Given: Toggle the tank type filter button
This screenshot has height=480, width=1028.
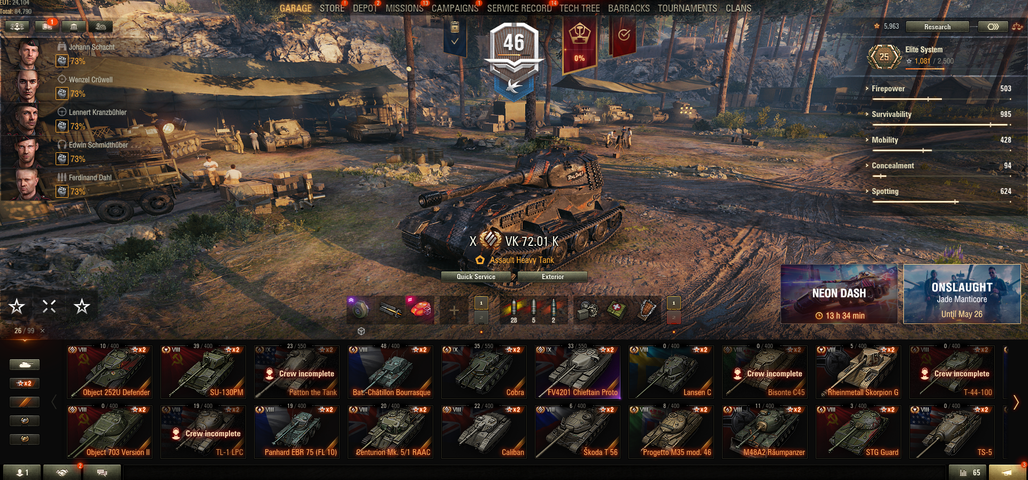Looking at the screenshot, I should pyautogui.click(x=25, y=365).
